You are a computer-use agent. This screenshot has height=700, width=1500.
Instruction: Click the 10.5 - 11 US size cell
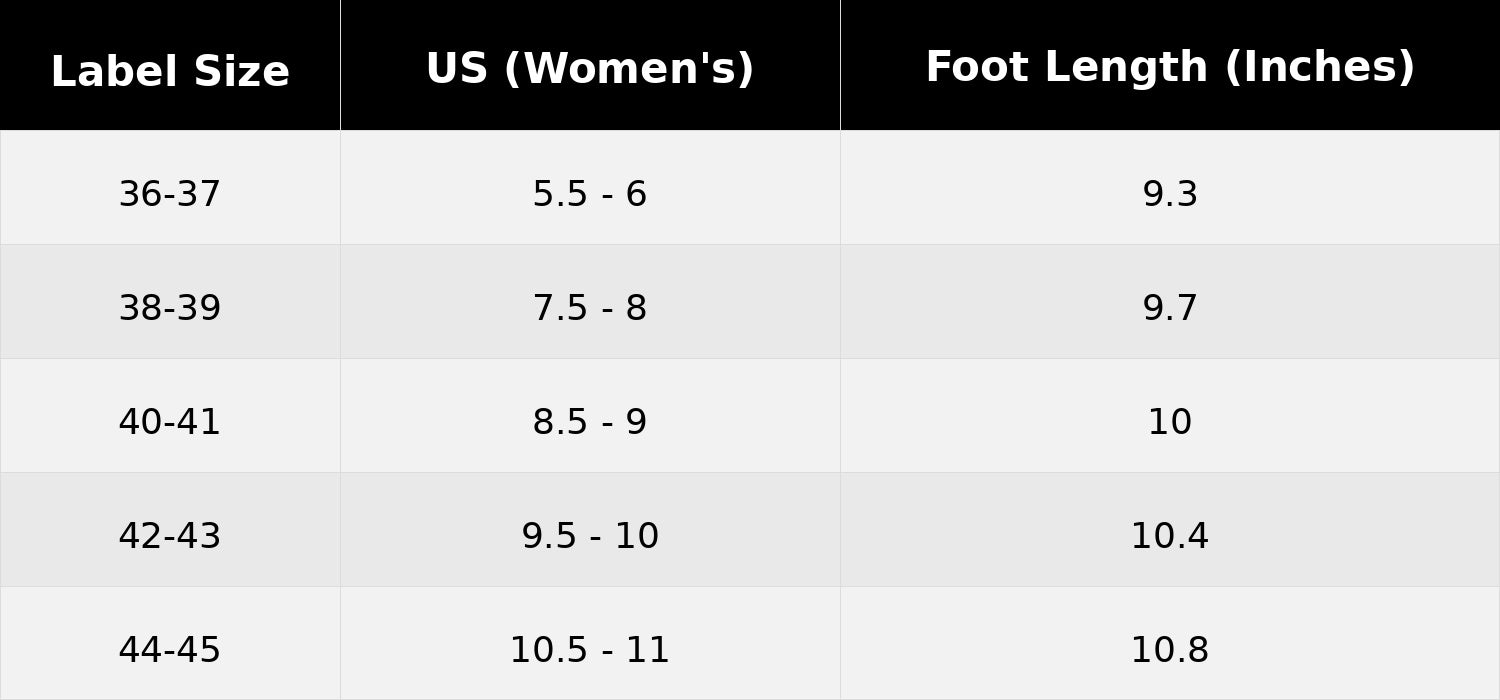point(590,650)
